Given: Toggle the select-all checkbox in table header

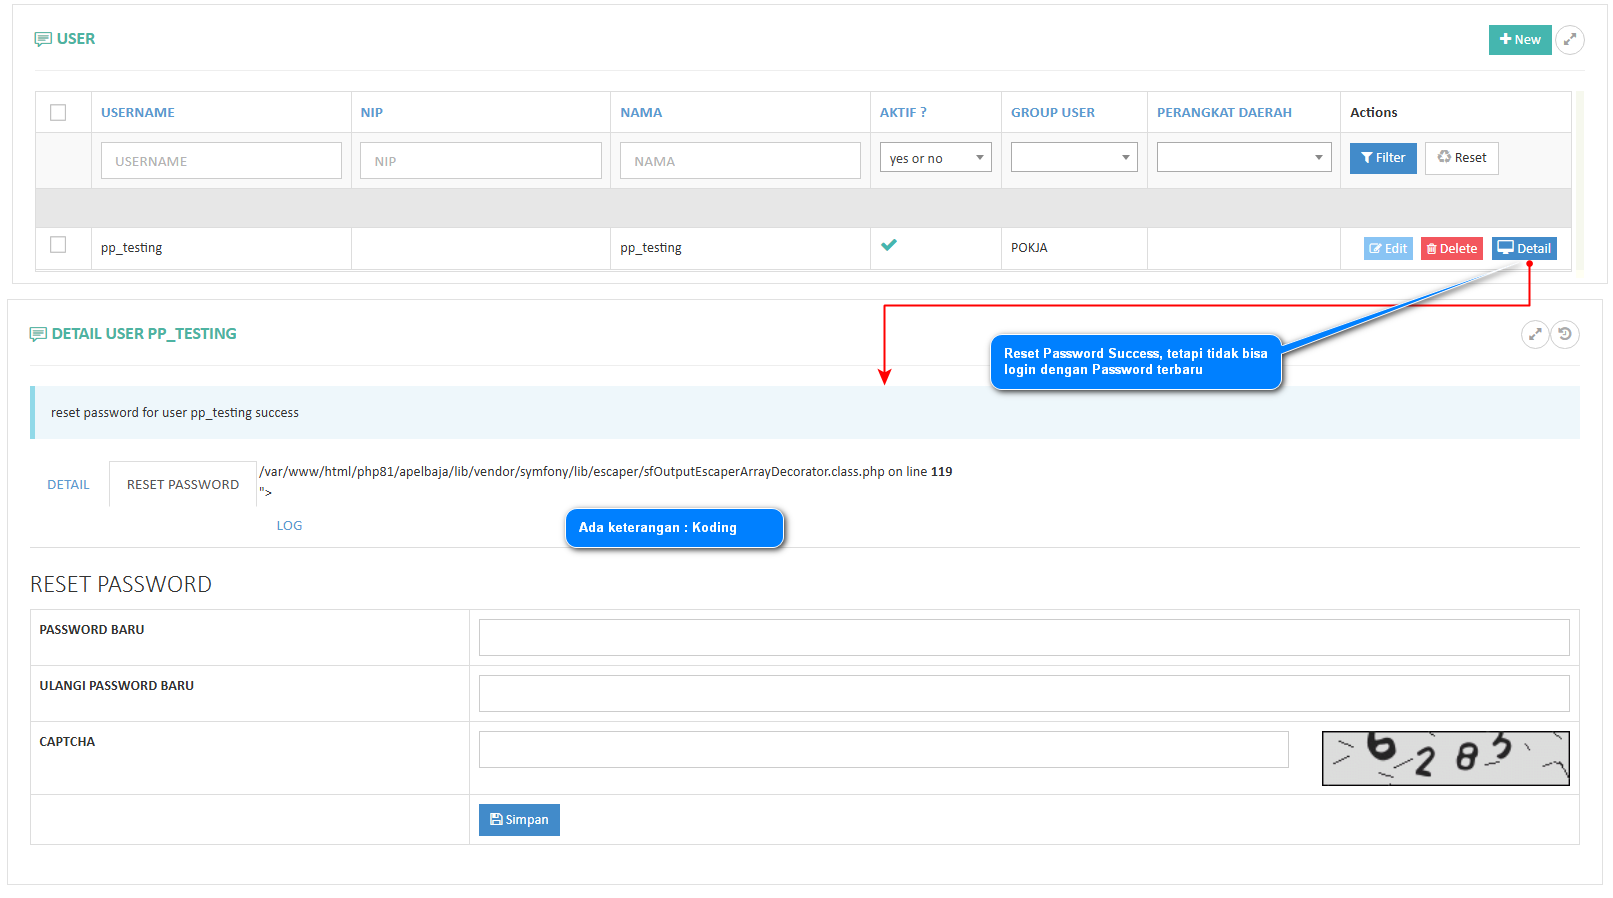Looking at the screenshot, I should point(58,113).
